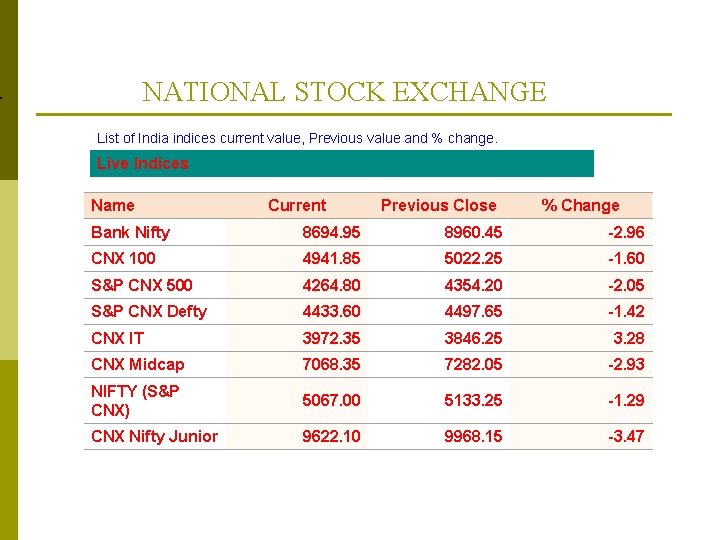
Task: Click the CNX IT index name
Action: pos(117,338)
